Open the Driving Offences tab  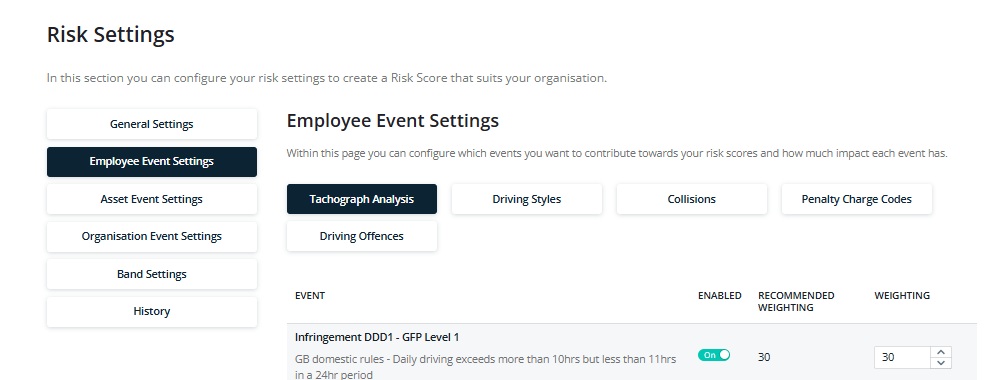pos(362,236)
